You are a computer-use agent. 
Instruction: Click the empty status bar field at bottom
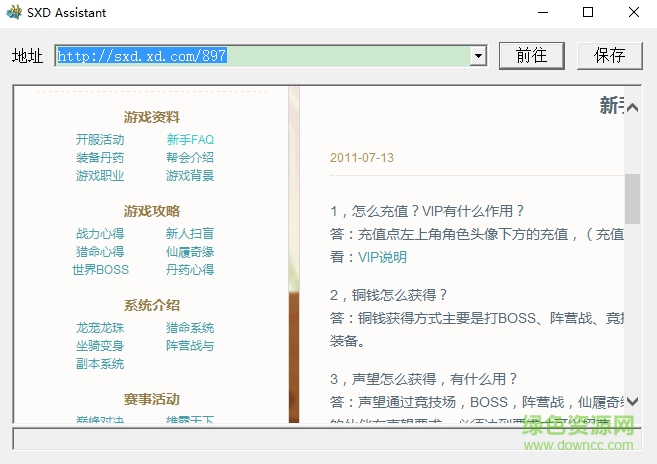[x=327, y=439]
